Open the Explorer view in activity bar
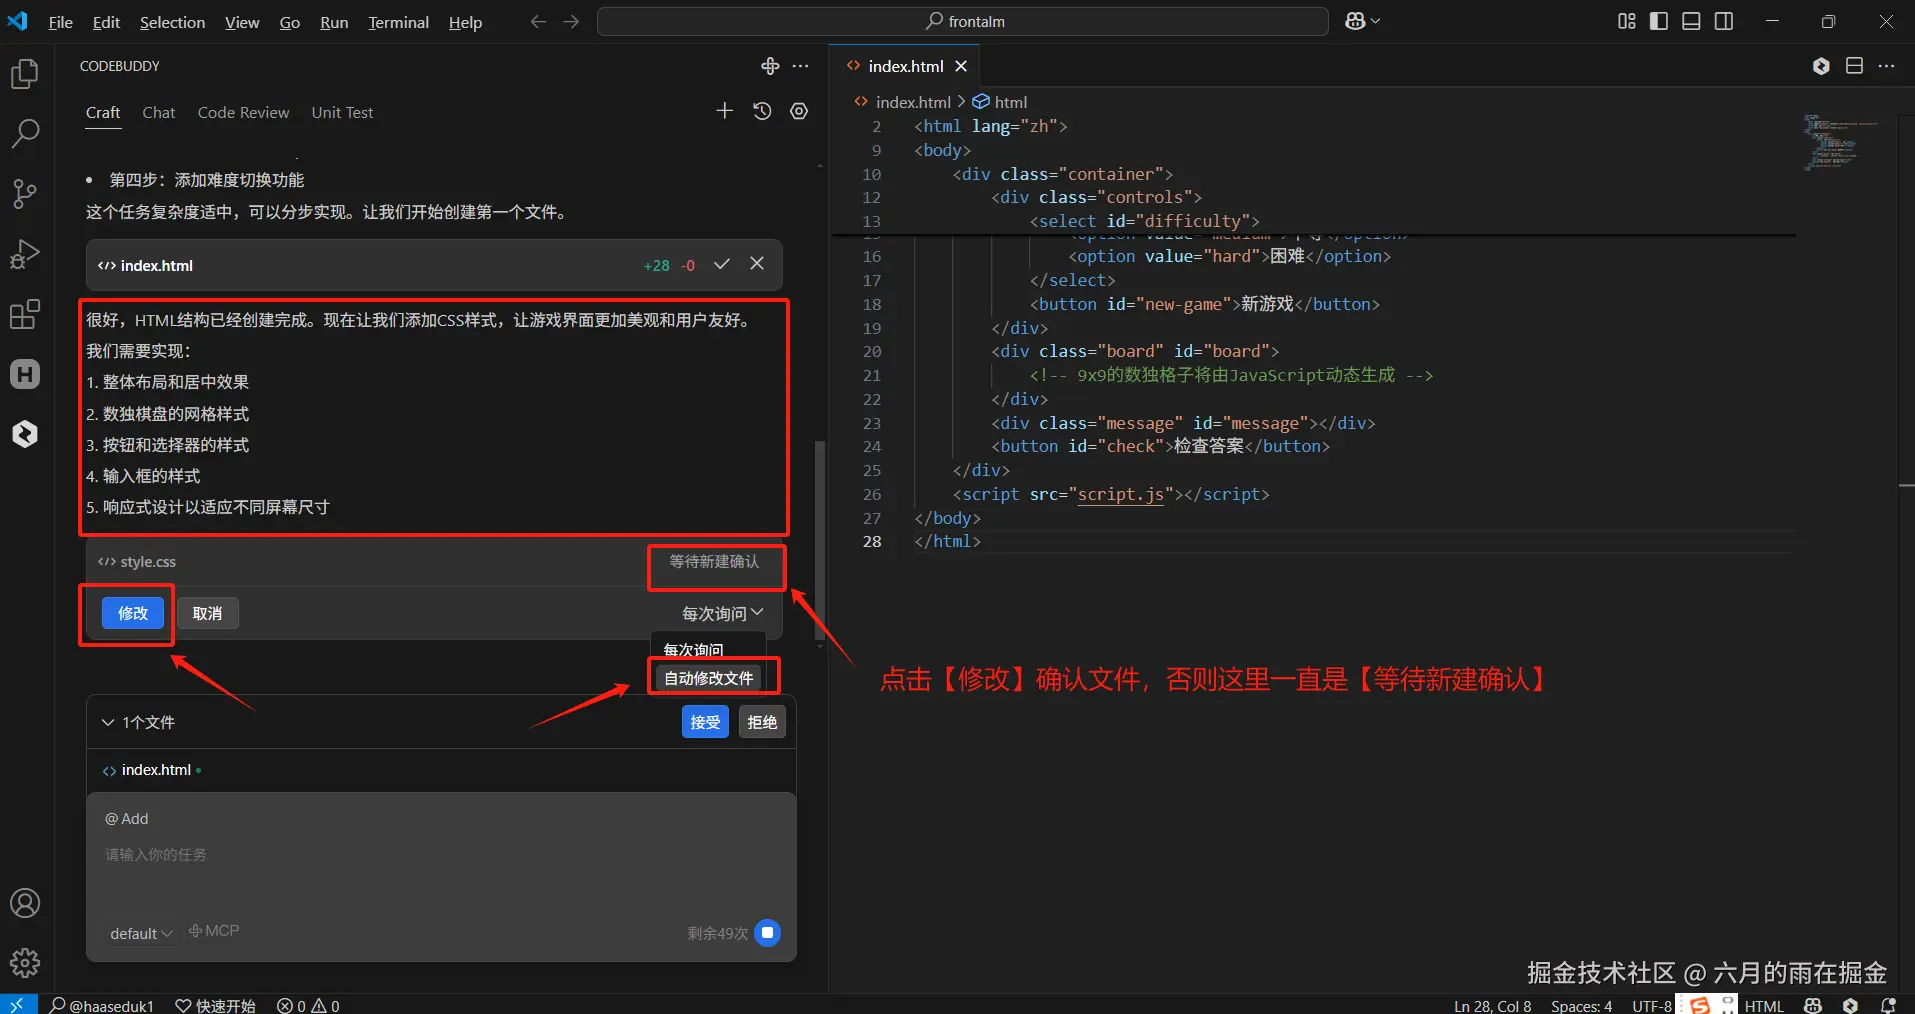 (25, 74)
